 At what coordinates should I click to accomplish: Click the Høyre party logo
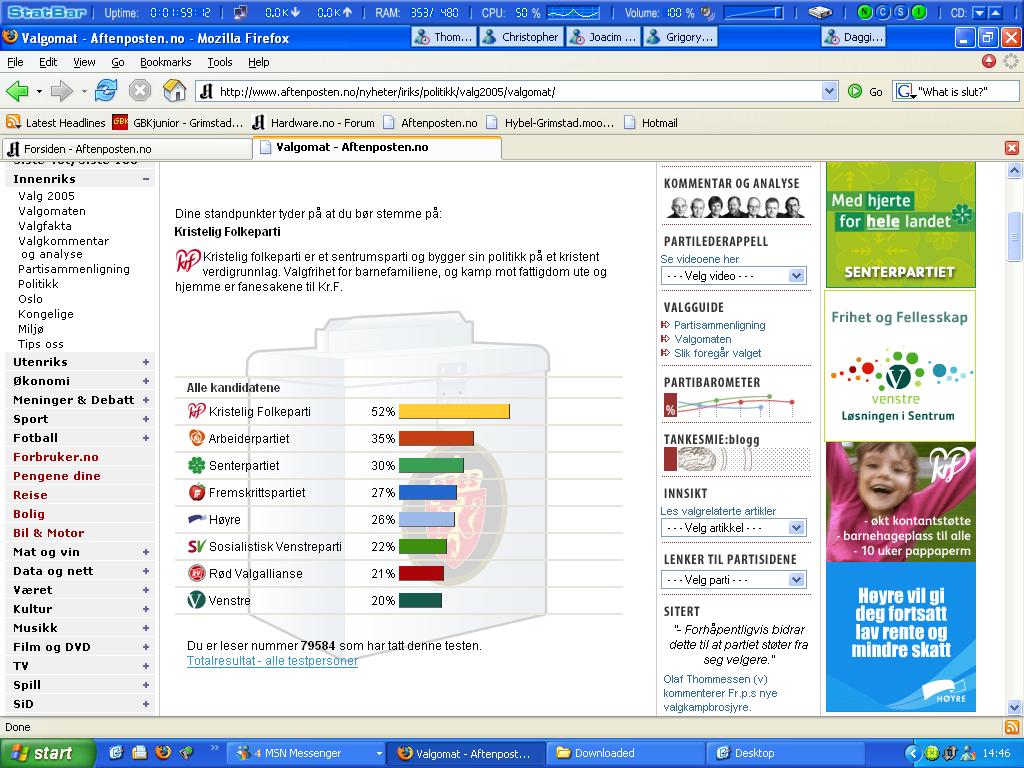197,519
